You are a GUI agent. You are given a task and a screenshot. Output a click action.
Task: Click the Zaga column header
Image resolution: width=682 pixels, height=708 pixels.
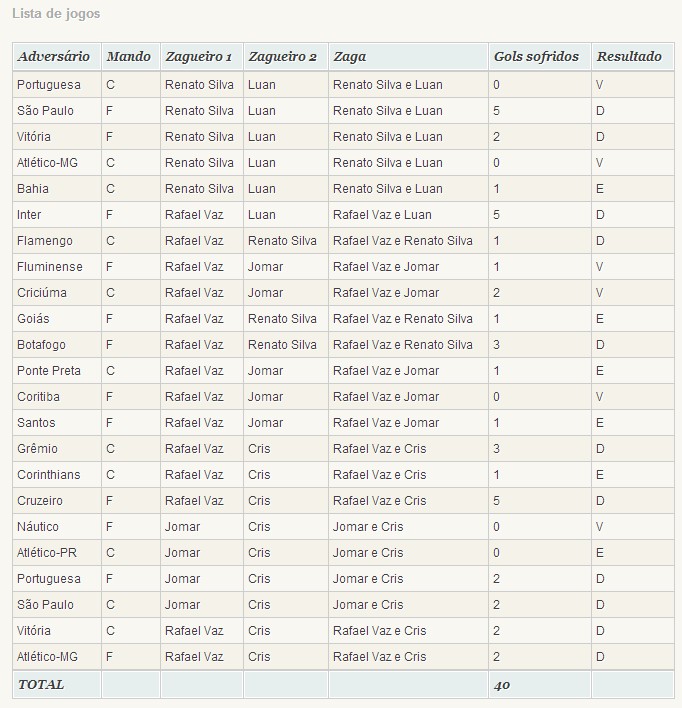[350, 57]
